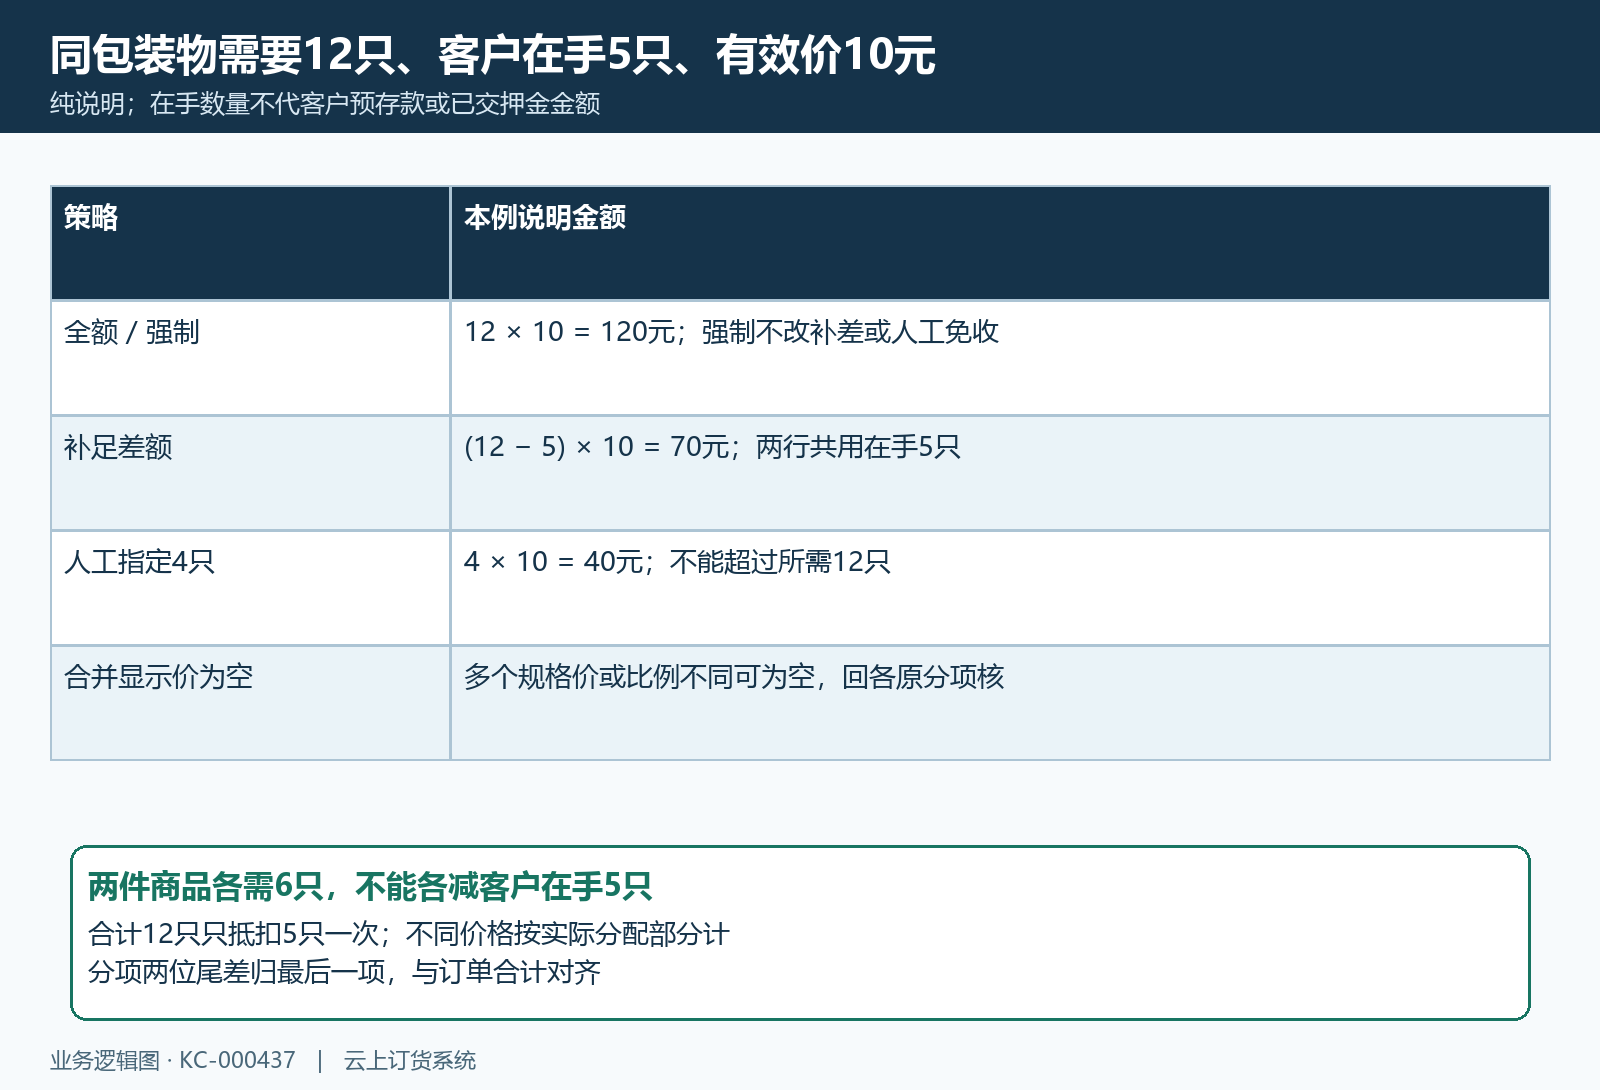Select the 策略 column header
This screenshot has height=1090, width=1600.
click(x=250, y=243)
